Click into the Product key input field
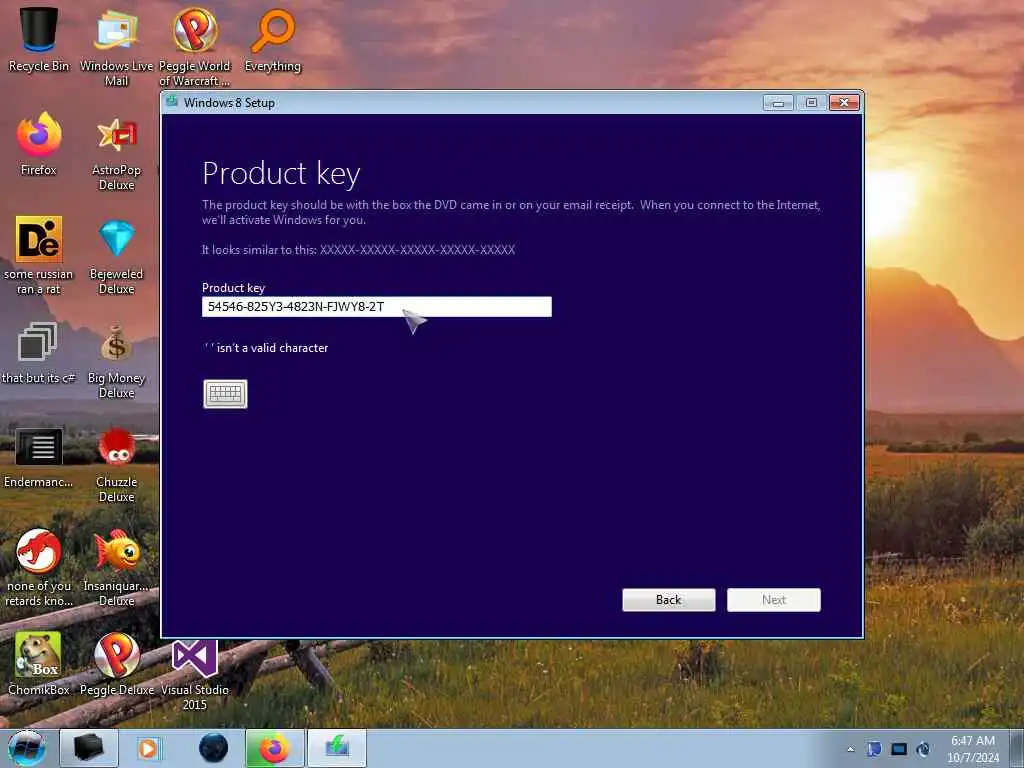Viewport: 1024px width, 768px height. tap(377, 307)
